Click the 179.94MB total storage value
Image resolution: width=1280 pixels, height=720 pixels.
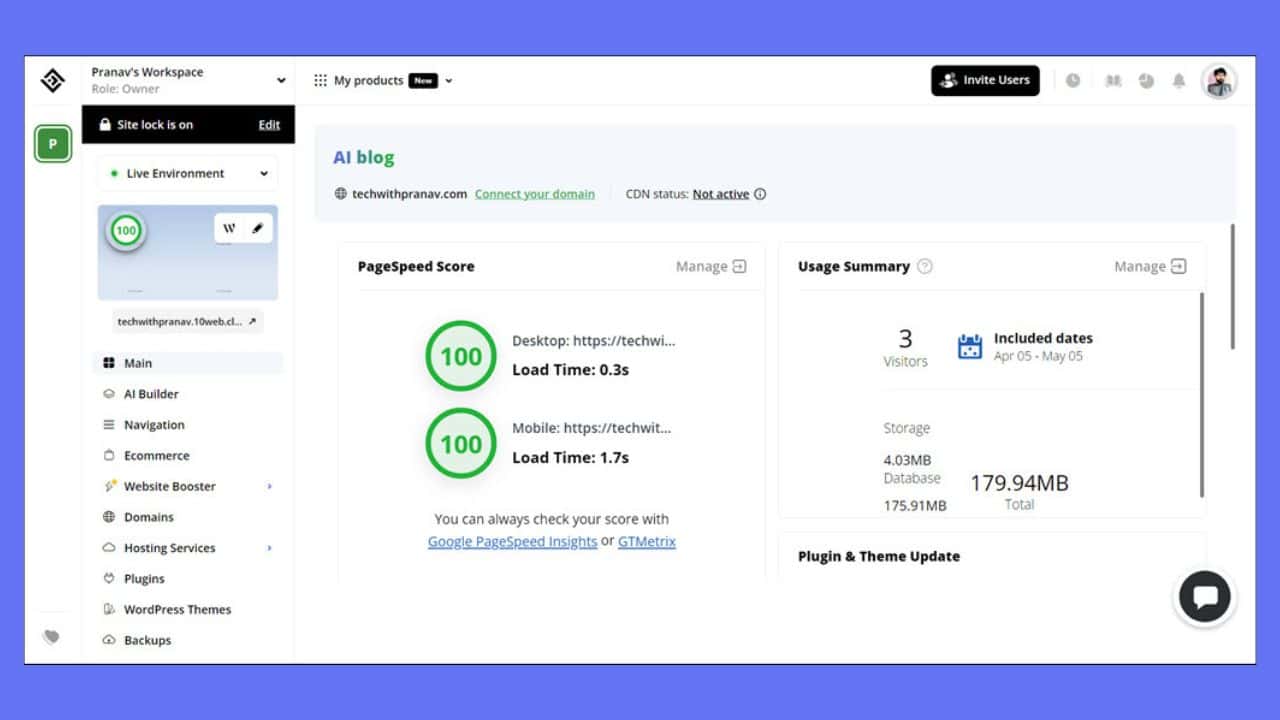[x=1019, y=483]
